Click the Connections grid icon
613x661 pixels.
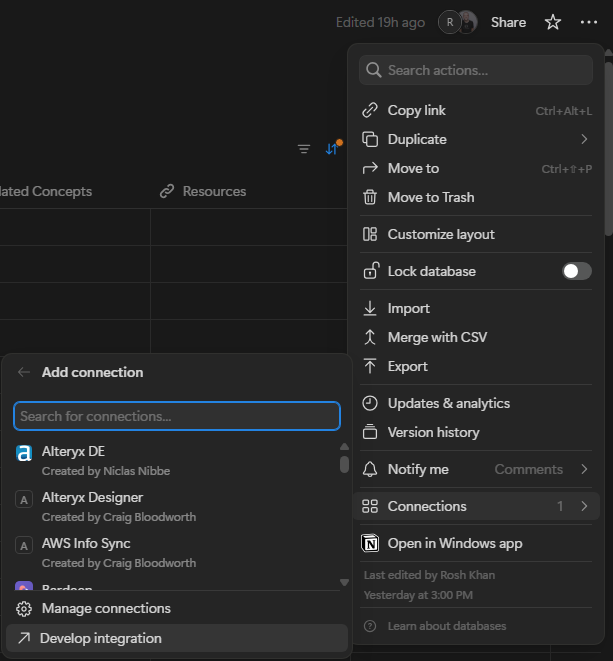coord(370,506)
